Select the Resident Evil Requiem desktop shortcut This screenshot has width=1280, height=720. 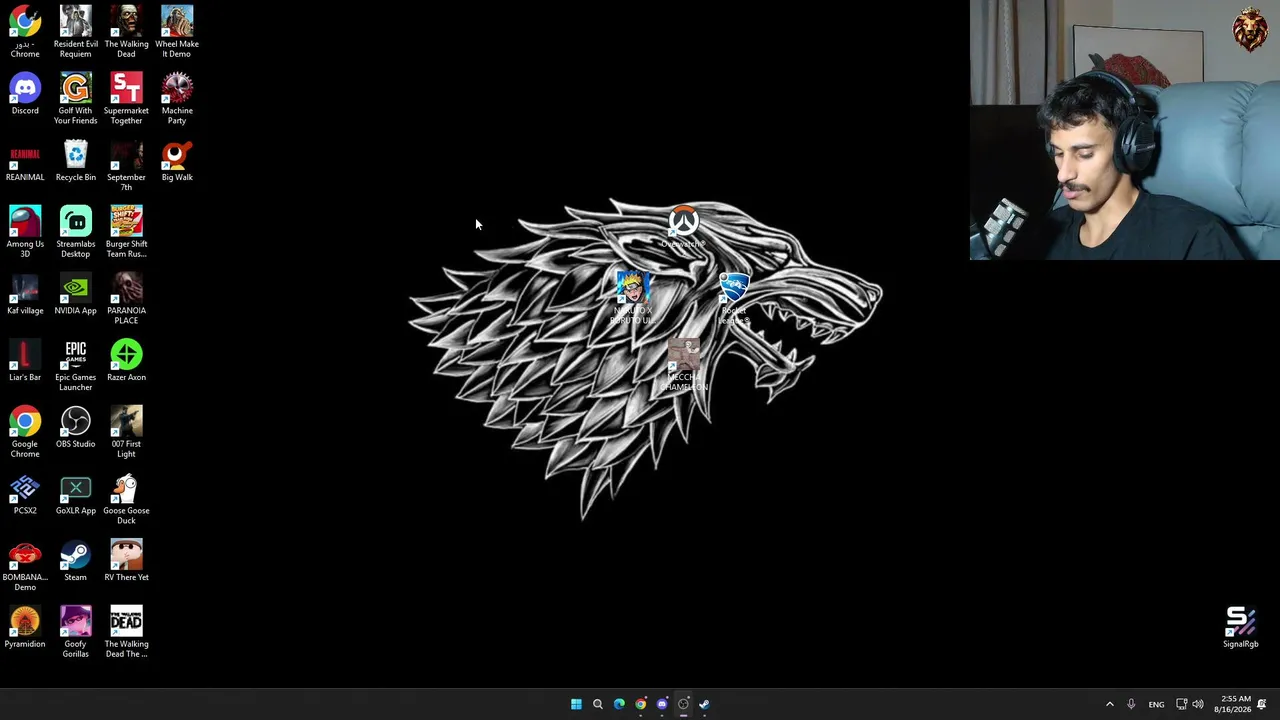(x=76, y=32)
